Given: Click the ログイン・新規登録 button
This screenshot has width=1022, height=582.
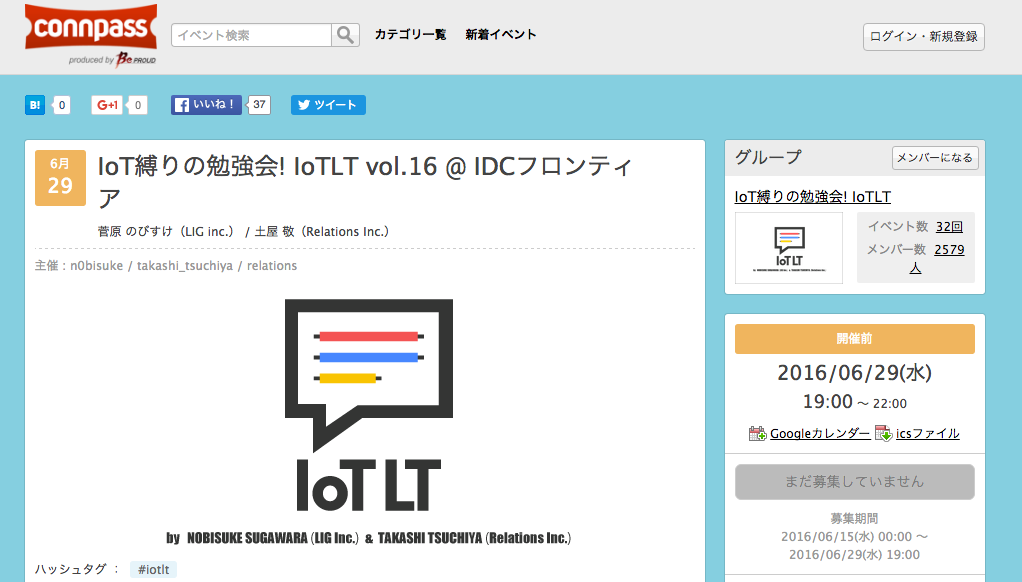Looking at the screenshot, I should click(x=924, y=36).
